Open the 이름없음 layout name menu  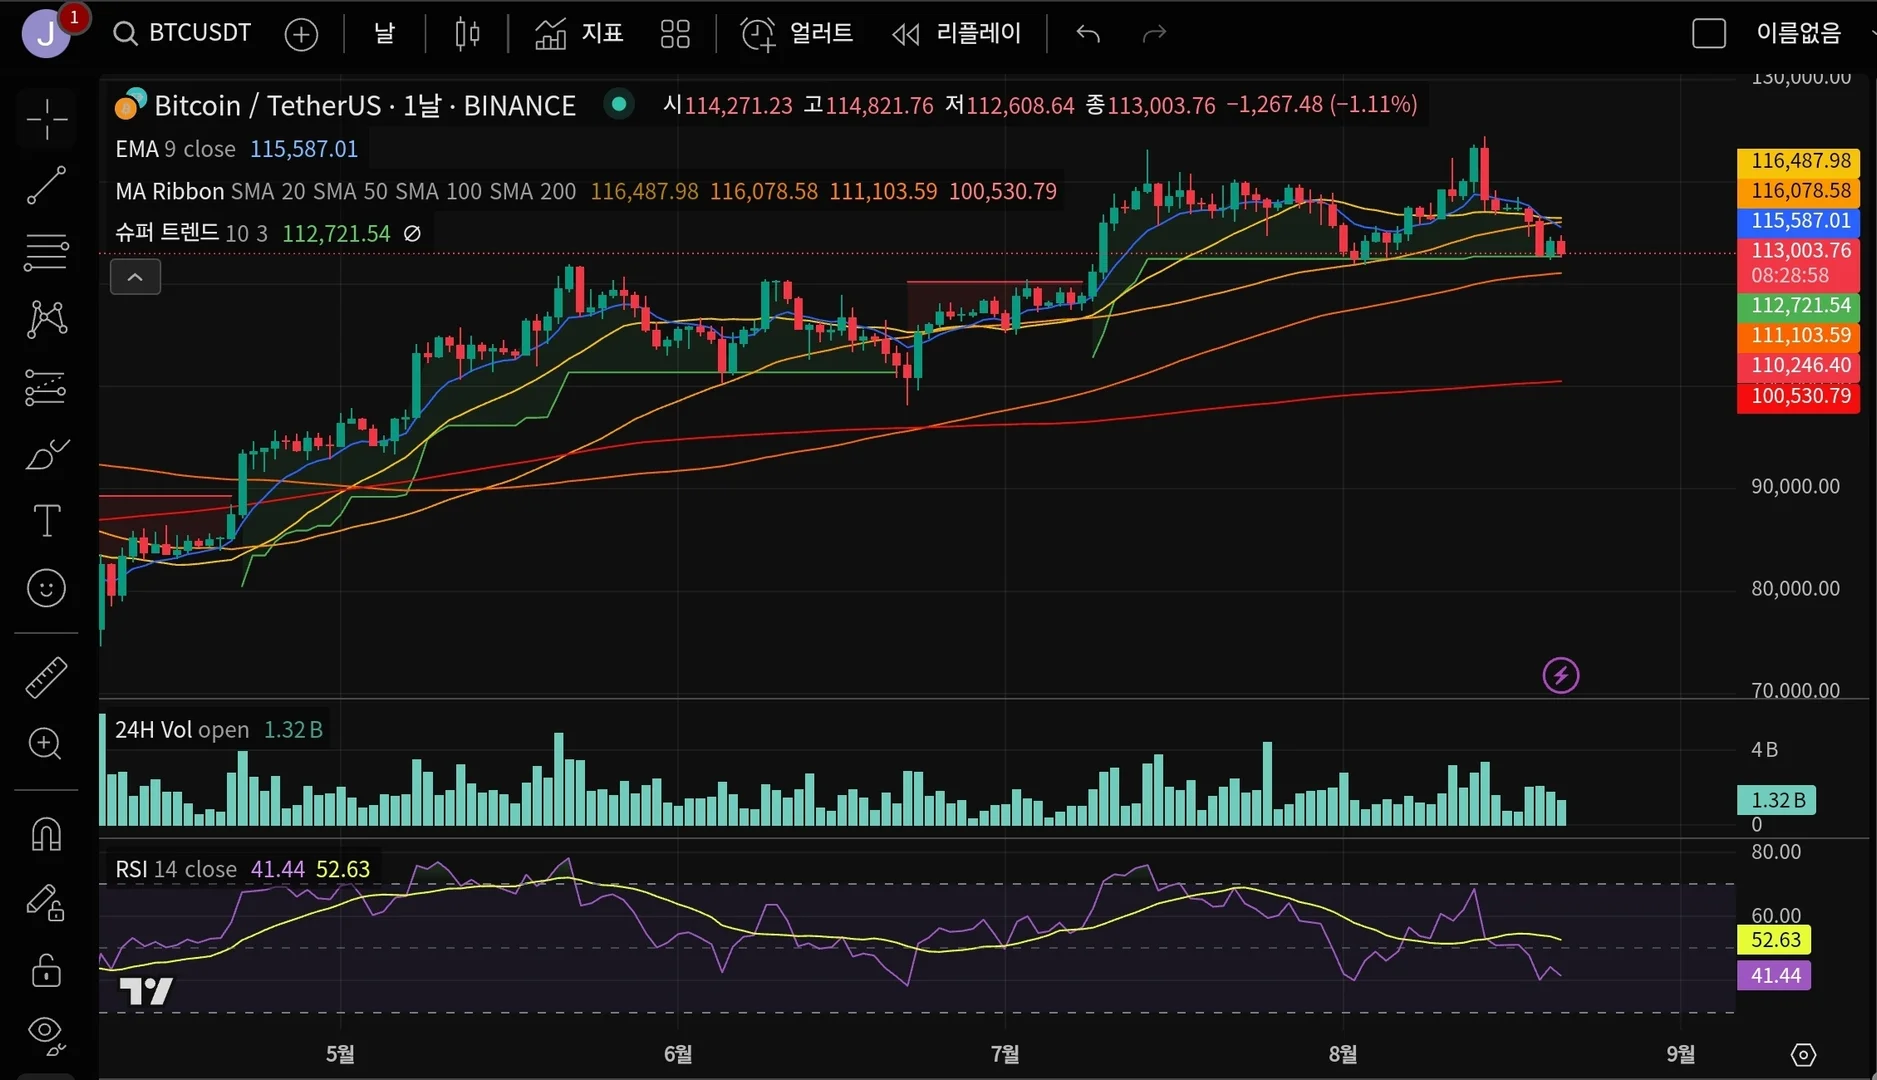point(1799,34)
